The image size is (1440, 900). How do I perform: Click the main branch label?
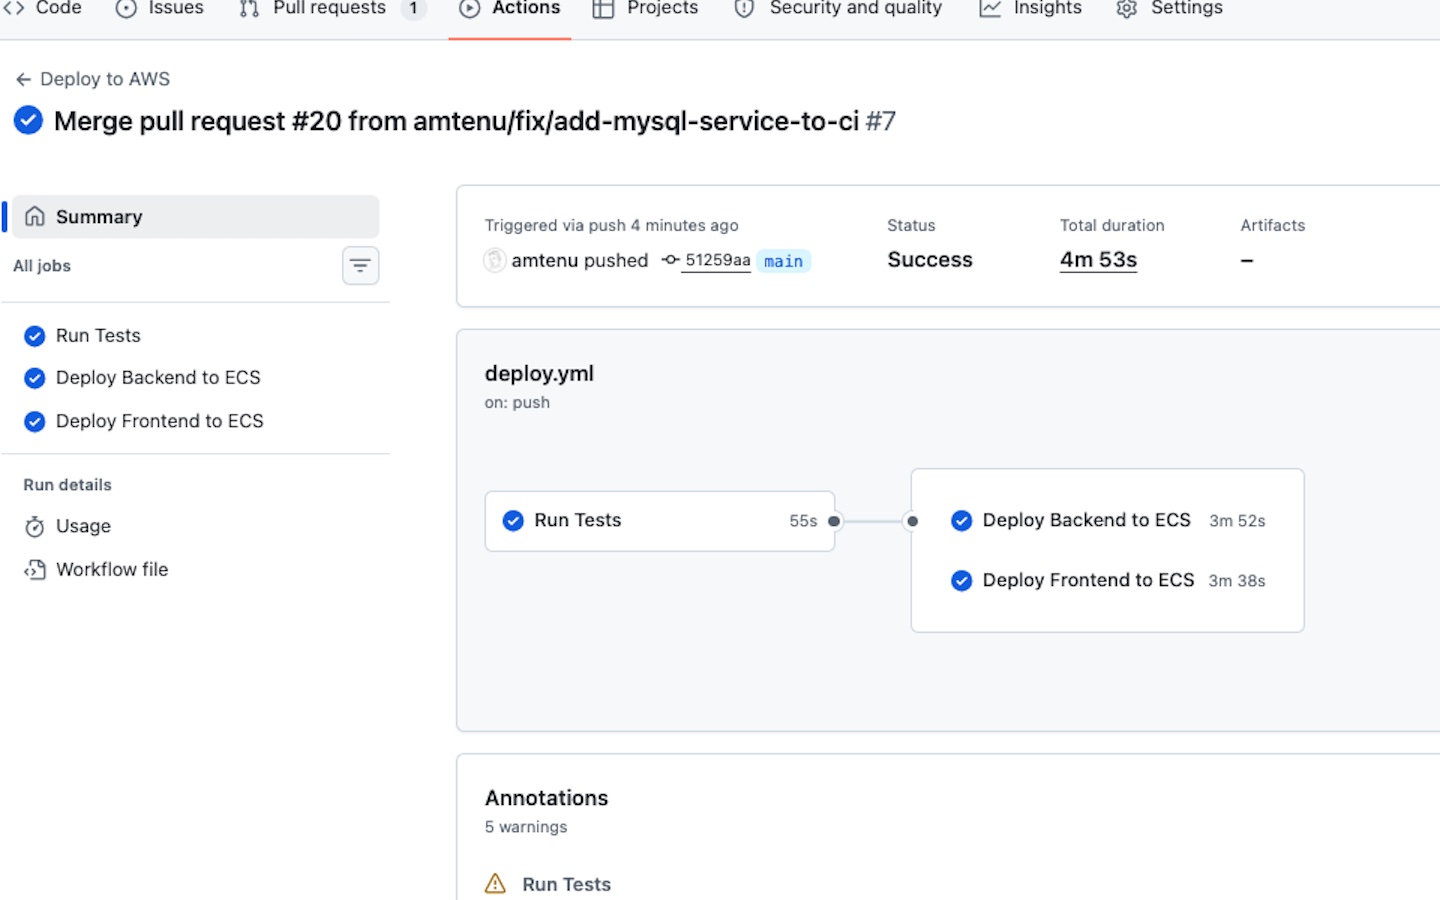pyautogui.click(x=783, y=261)
